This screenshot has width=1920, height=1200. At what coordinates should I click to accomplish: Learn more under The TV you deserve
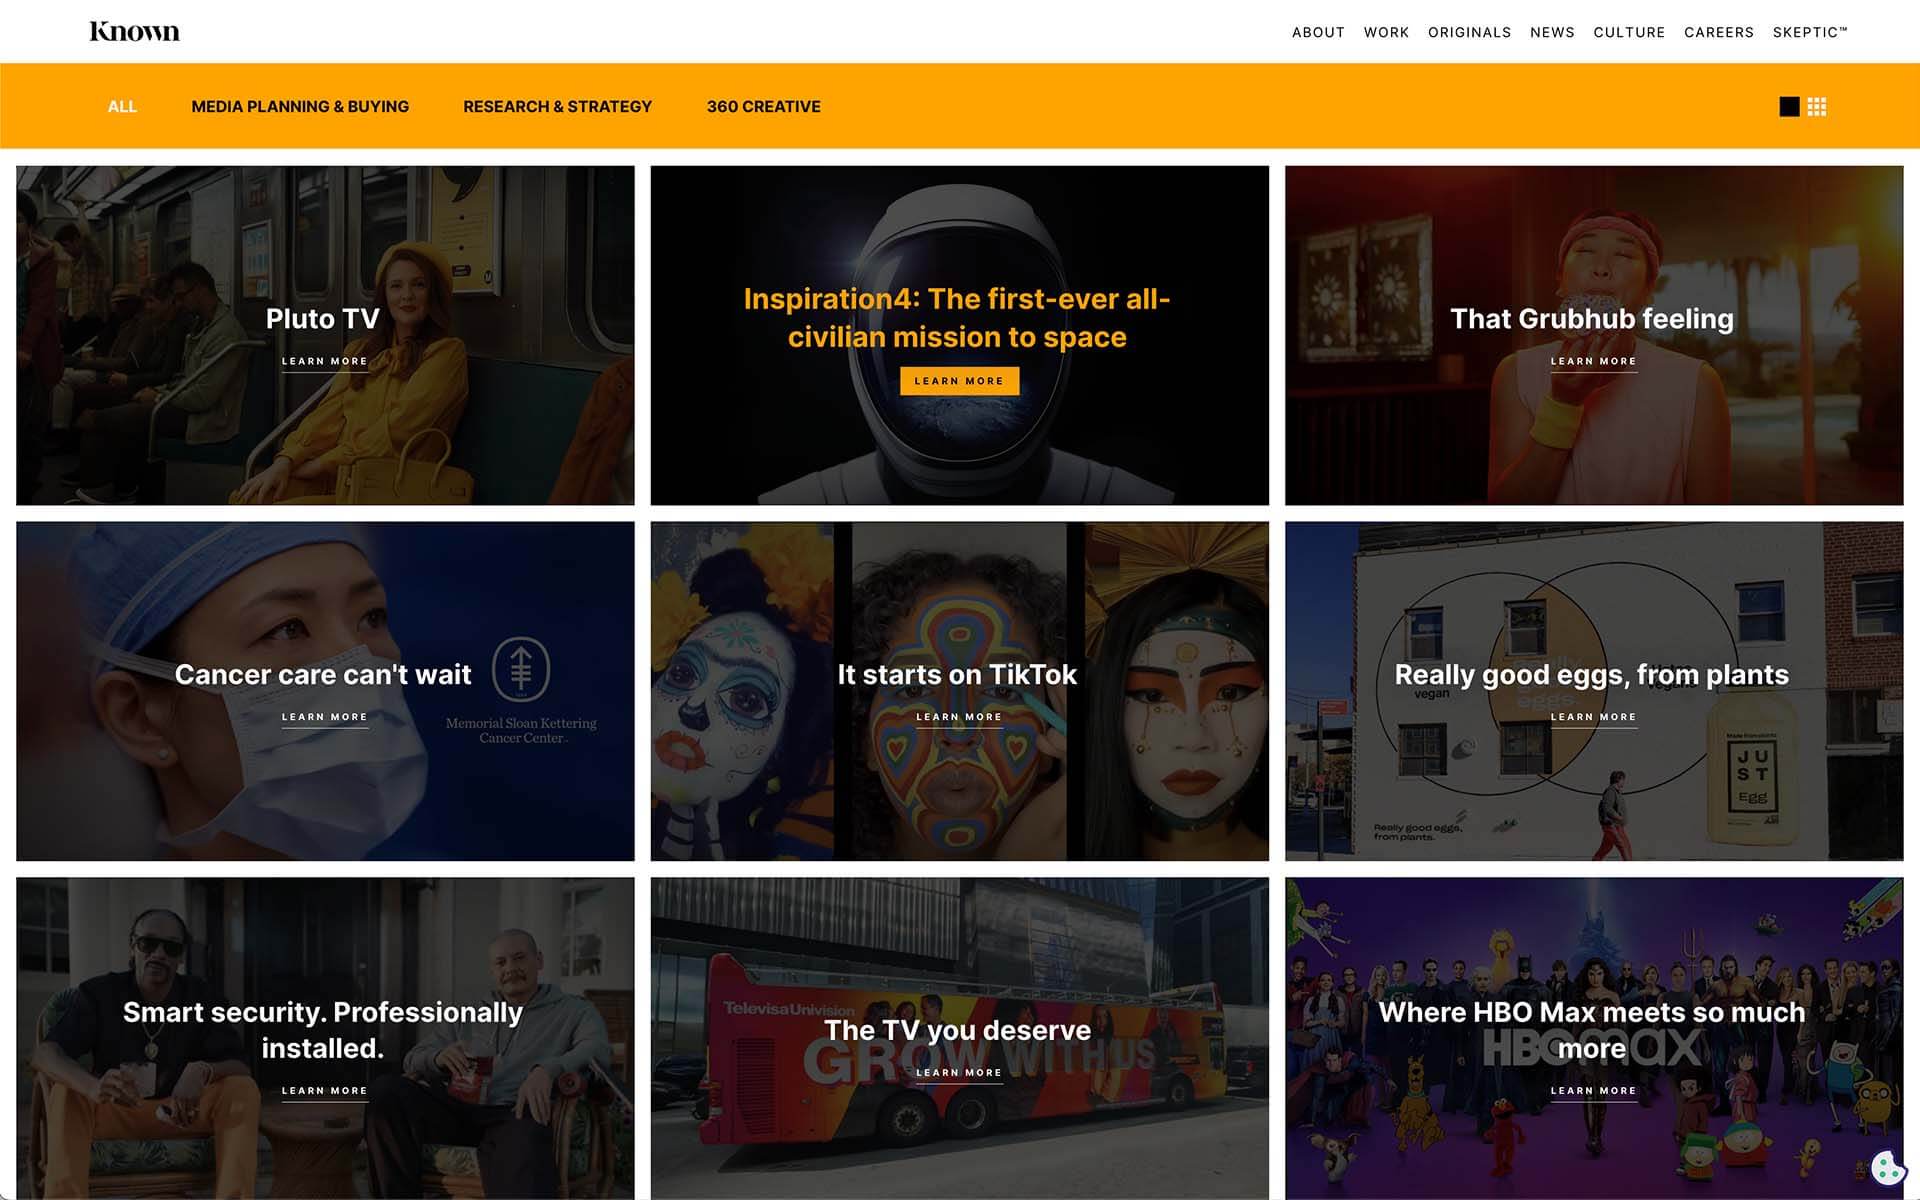click(959, 1074)
